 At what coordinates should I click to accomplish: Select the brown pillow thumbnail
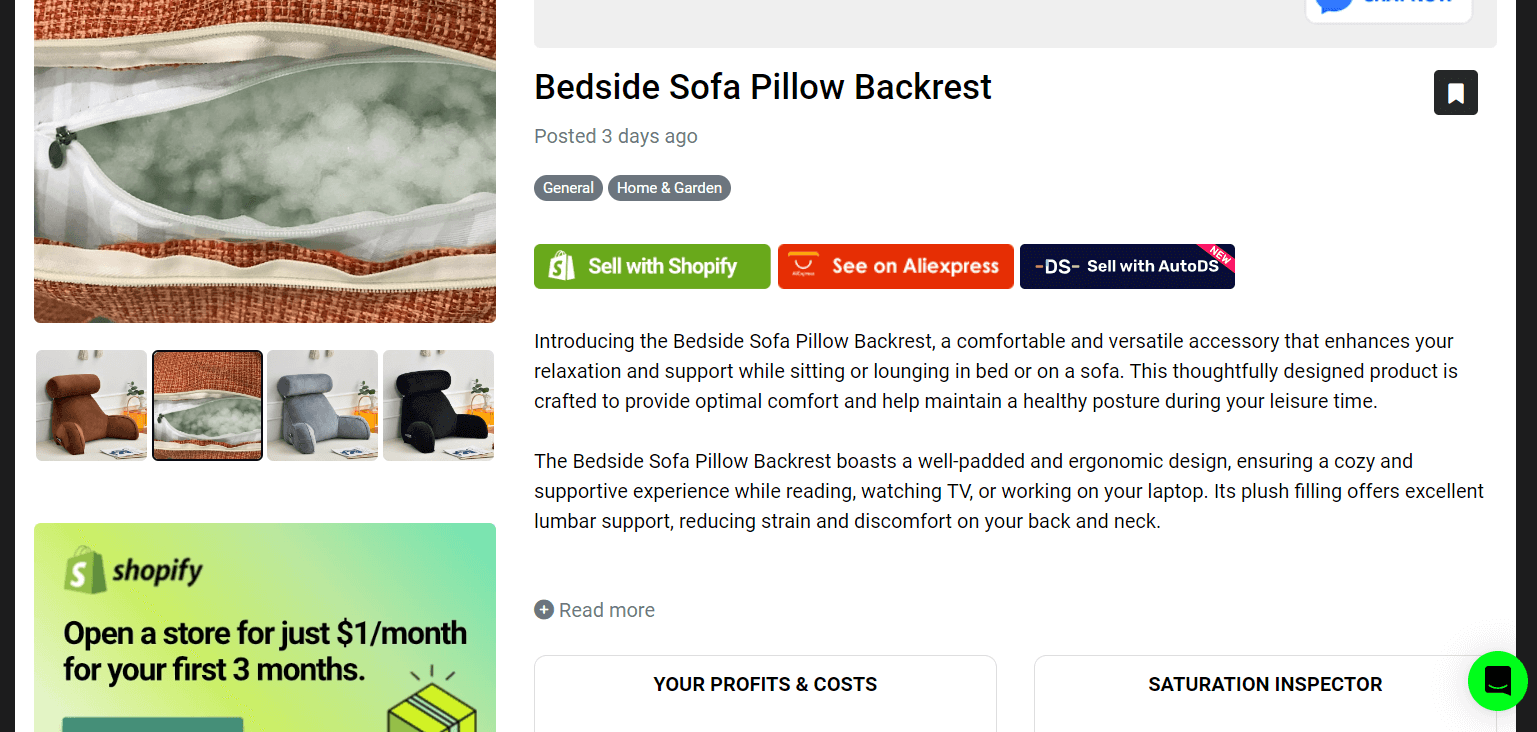[x=92, y=405]
